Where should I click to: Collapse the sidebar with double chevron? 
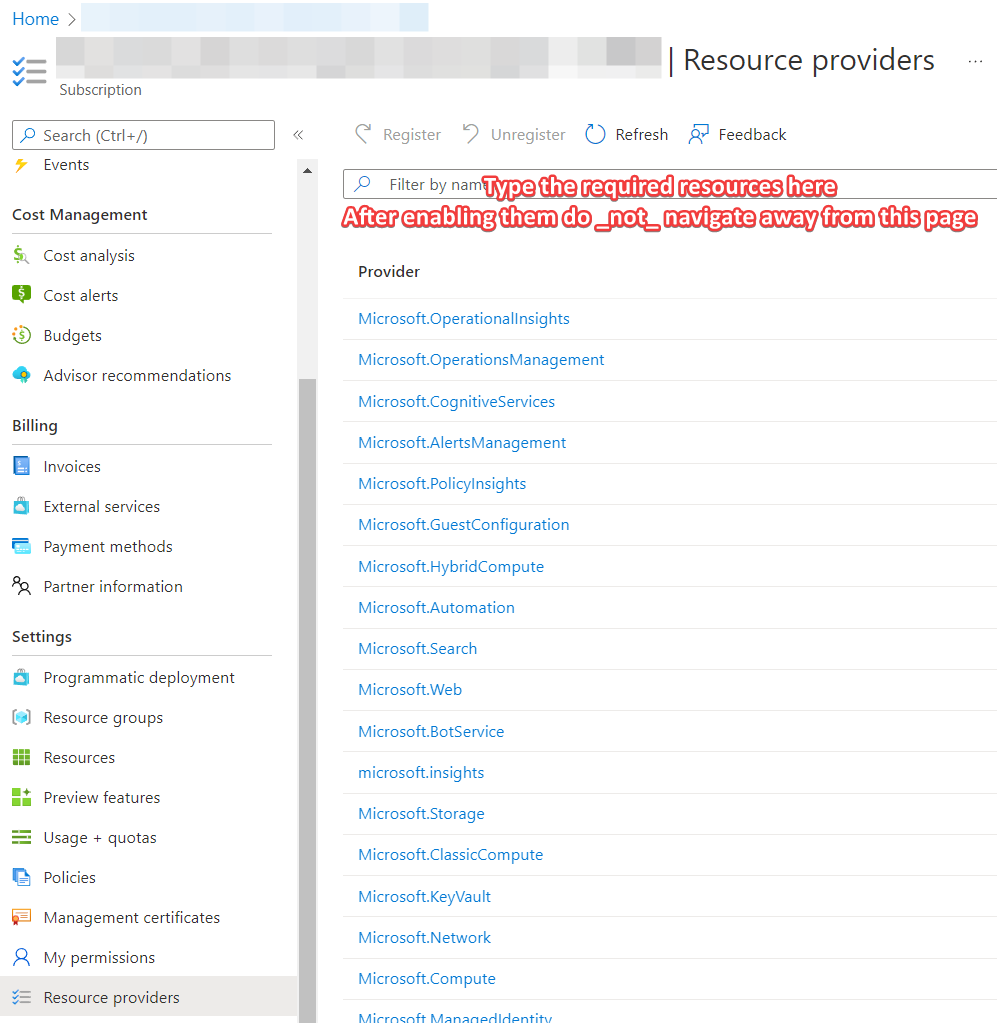tap(298, 135)
